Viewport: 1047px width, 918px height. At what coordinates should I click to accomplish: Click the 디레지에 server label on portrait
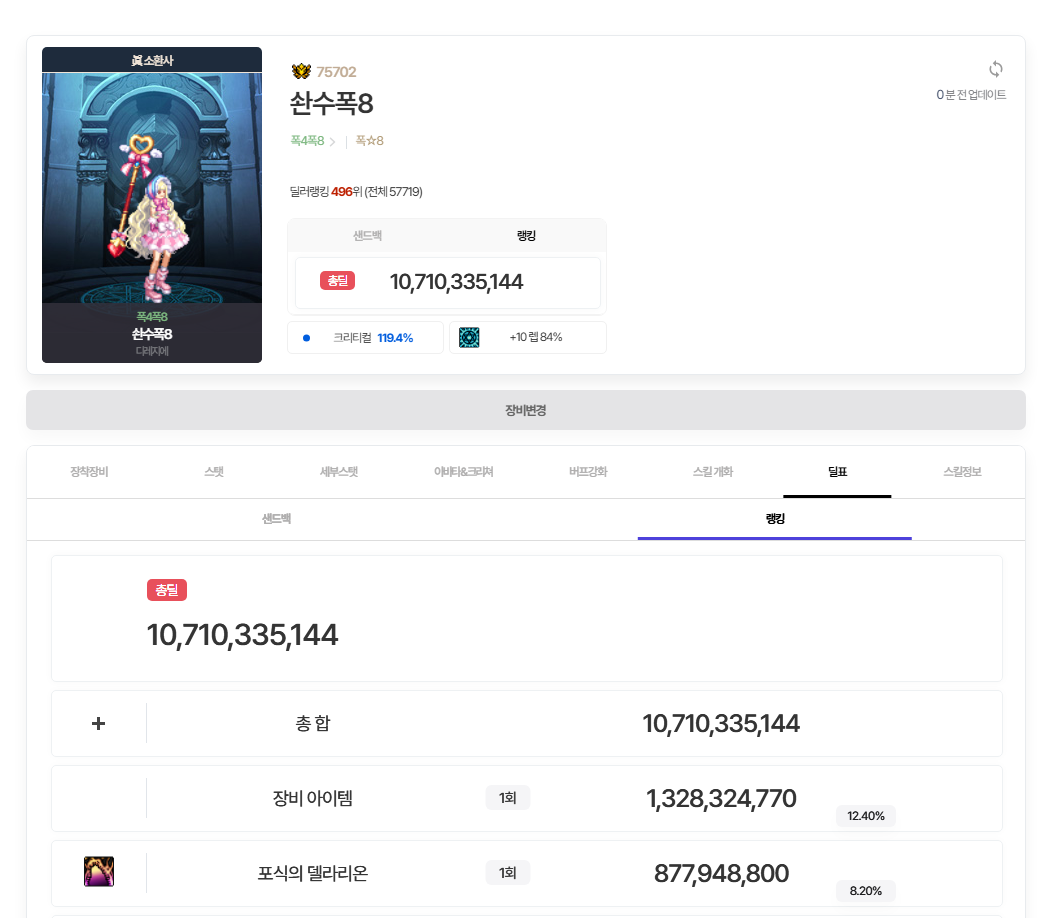152,351
